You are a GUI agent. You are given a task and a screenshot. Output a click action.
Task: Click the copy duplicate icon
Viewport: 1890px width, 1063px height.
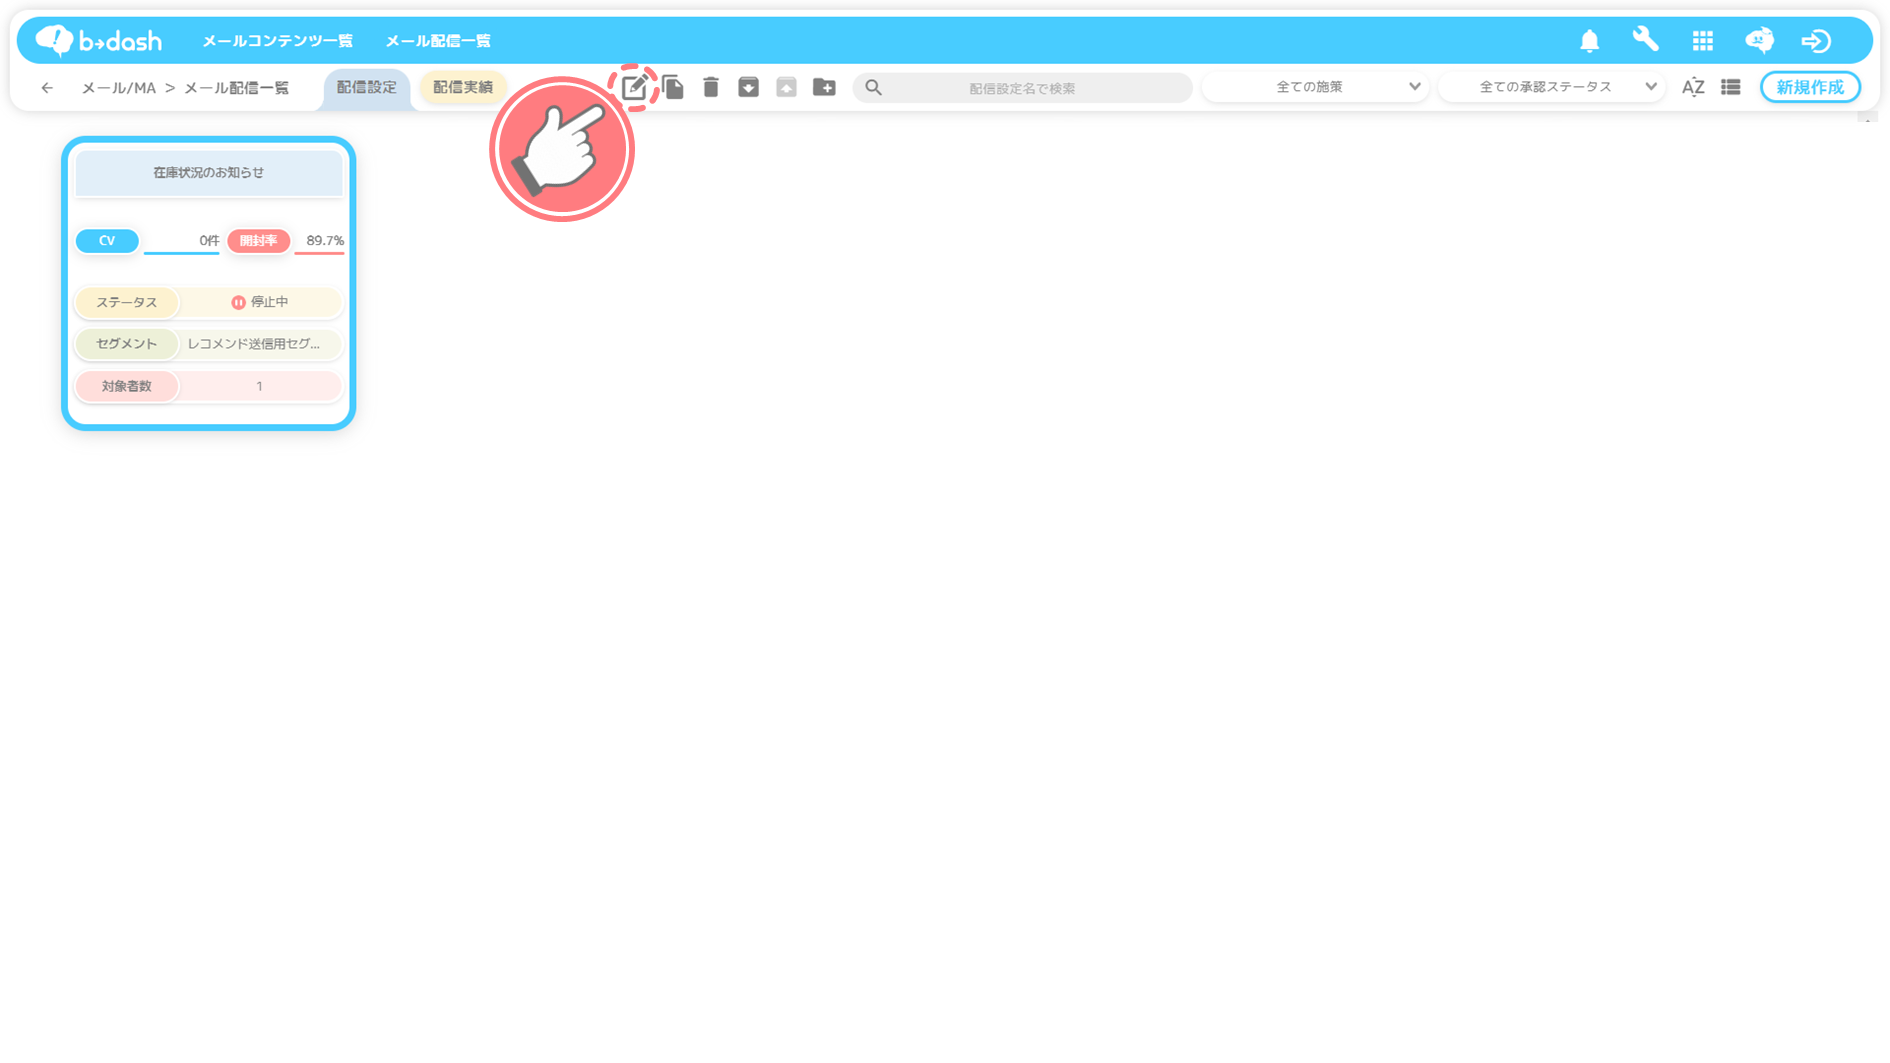(673, 88)
